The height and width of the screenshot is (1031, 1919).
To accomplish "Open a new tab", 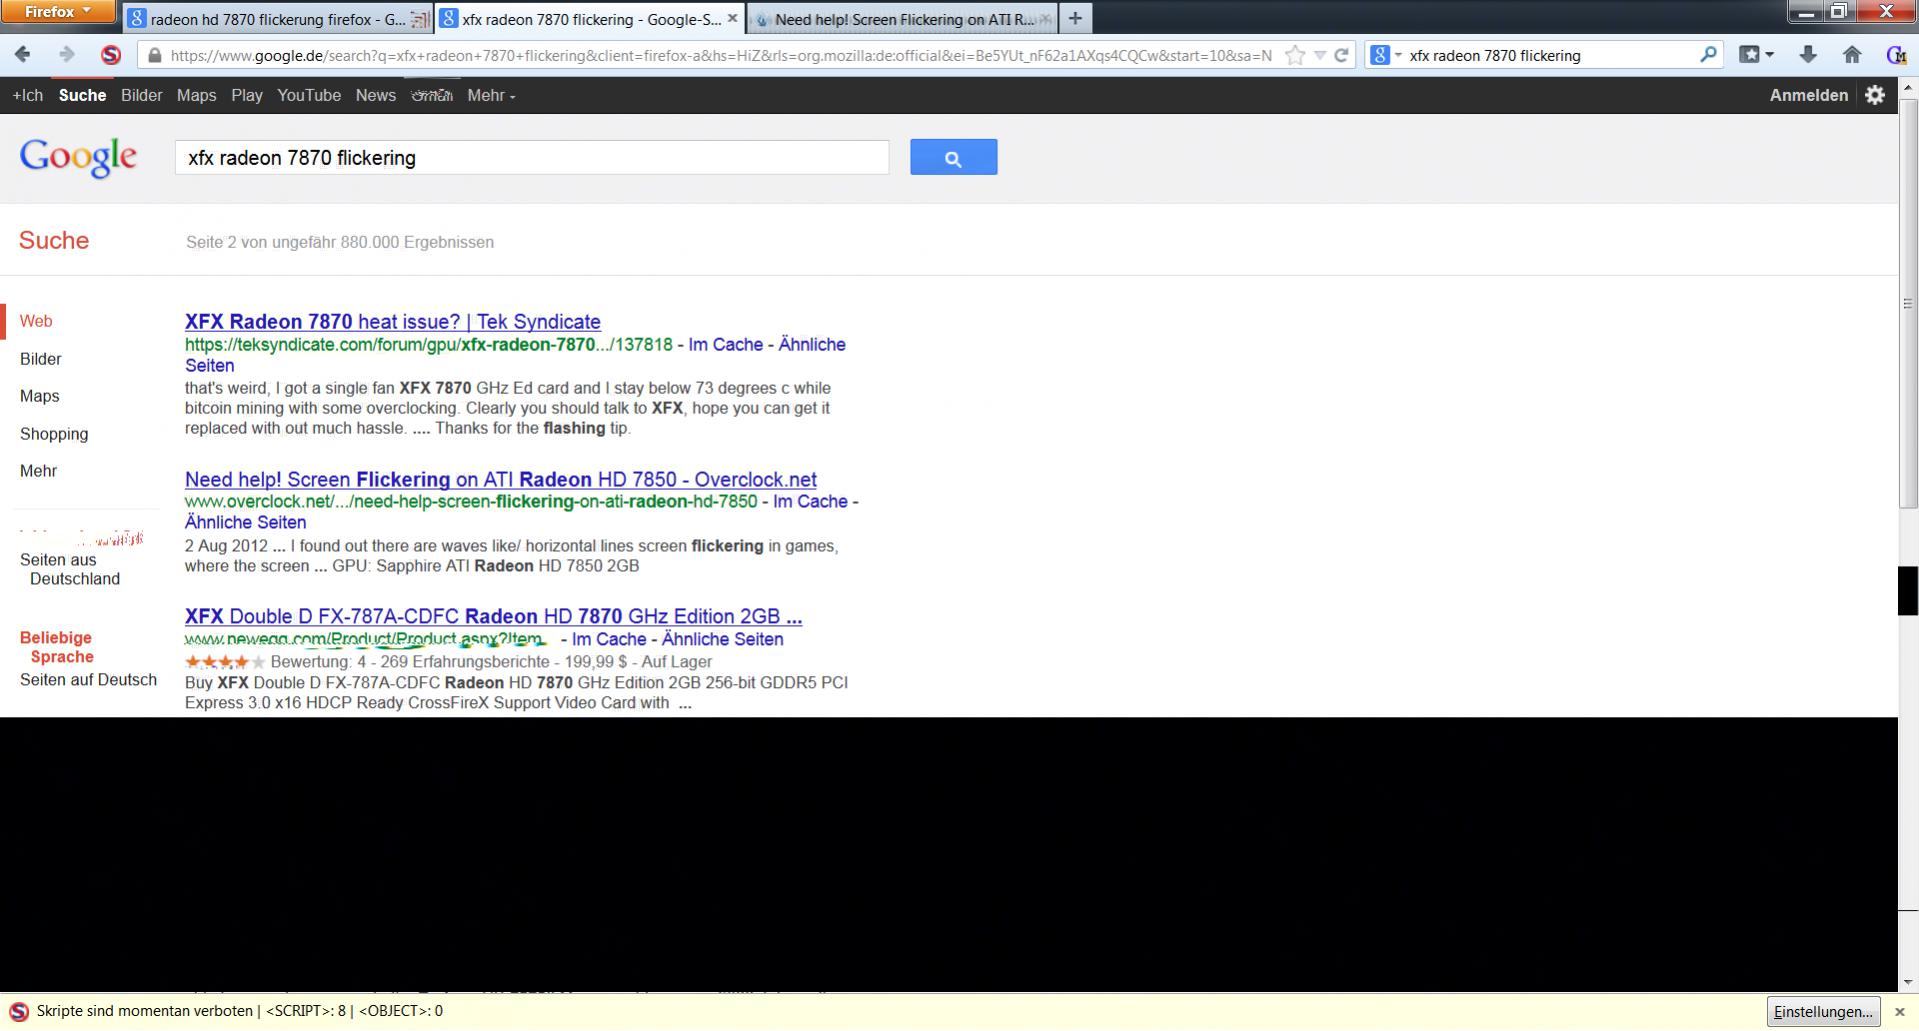I will [x=1075, y=18].
